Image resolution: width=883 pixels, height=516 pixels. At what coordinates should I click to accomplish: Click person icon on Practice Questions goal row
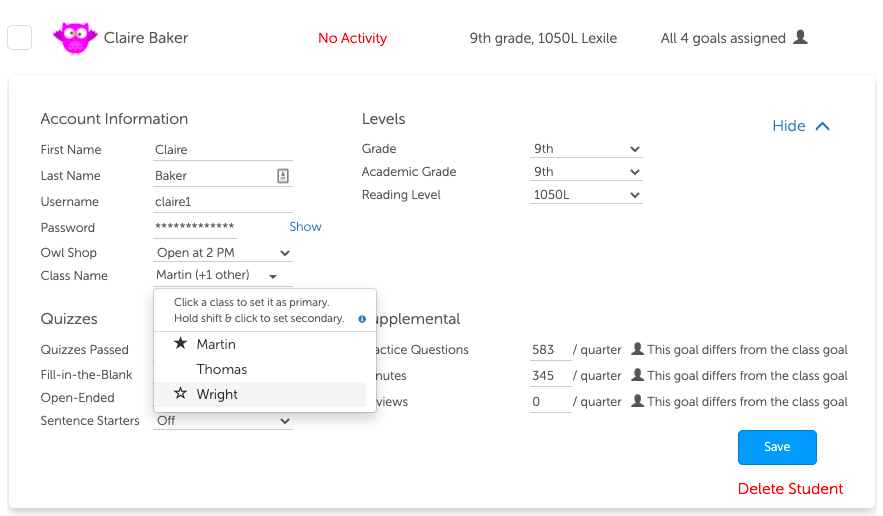(637, 349)
